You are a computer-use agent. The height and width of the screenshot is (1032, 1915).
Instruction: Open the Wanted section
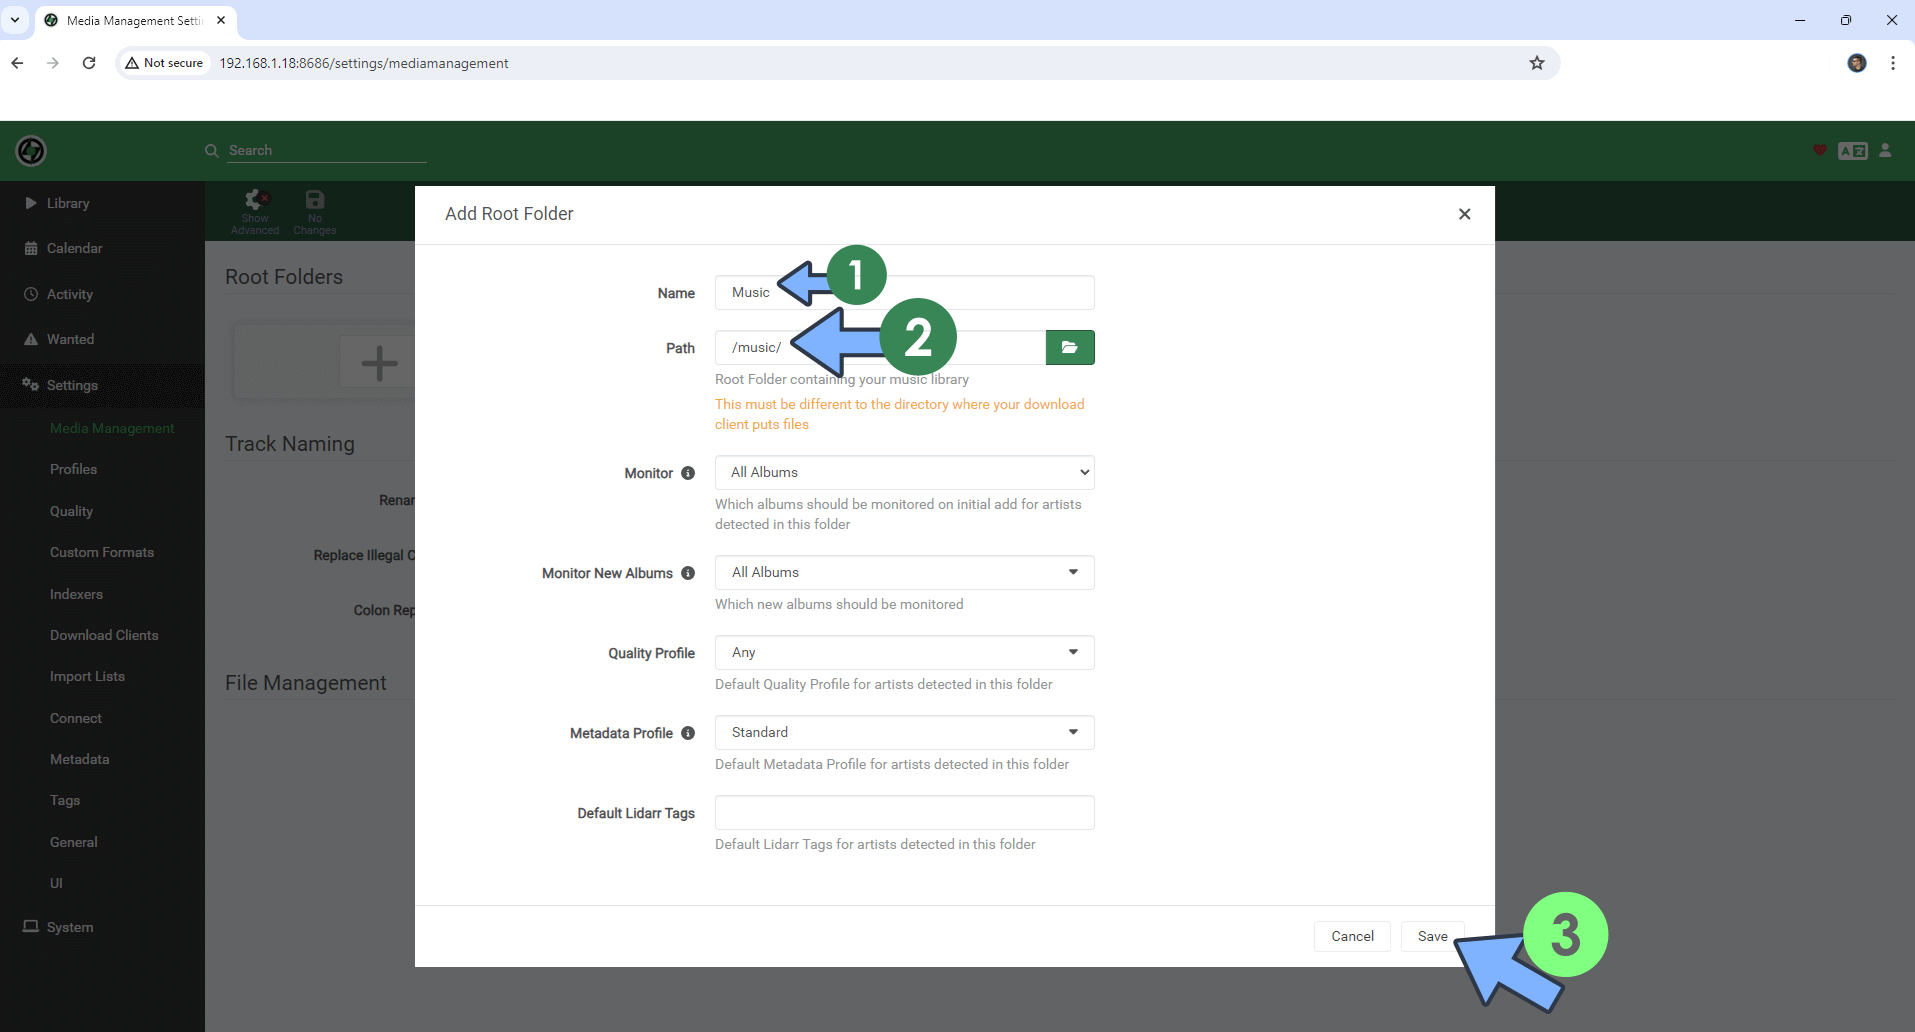(x=70, y=339)
